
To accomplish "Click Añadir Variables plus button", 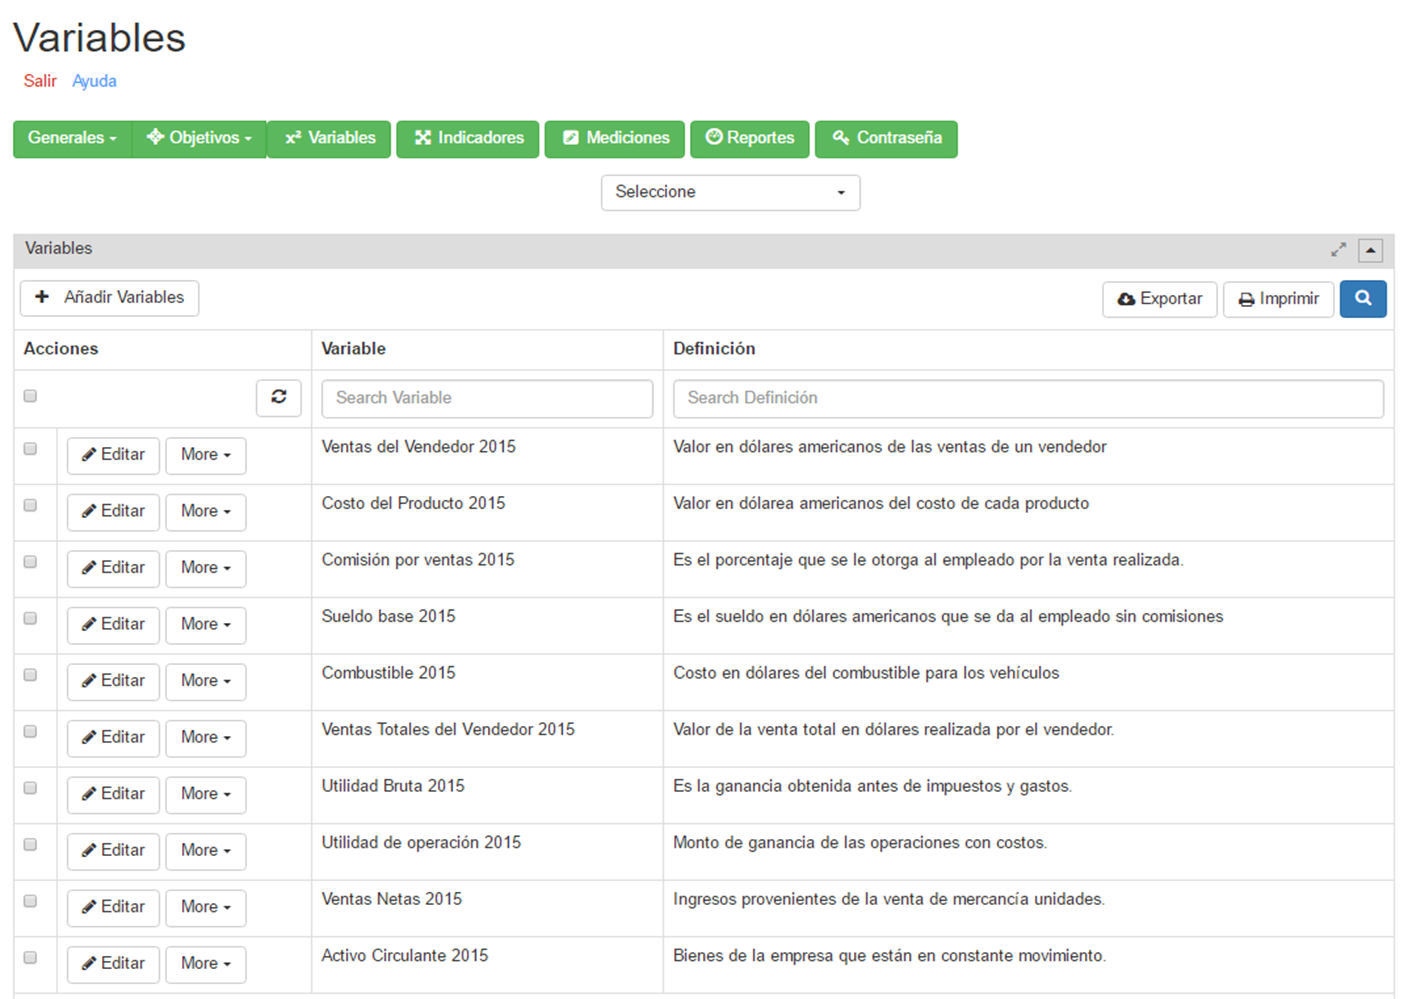I will pyautogui.click(x=110, y=298).
